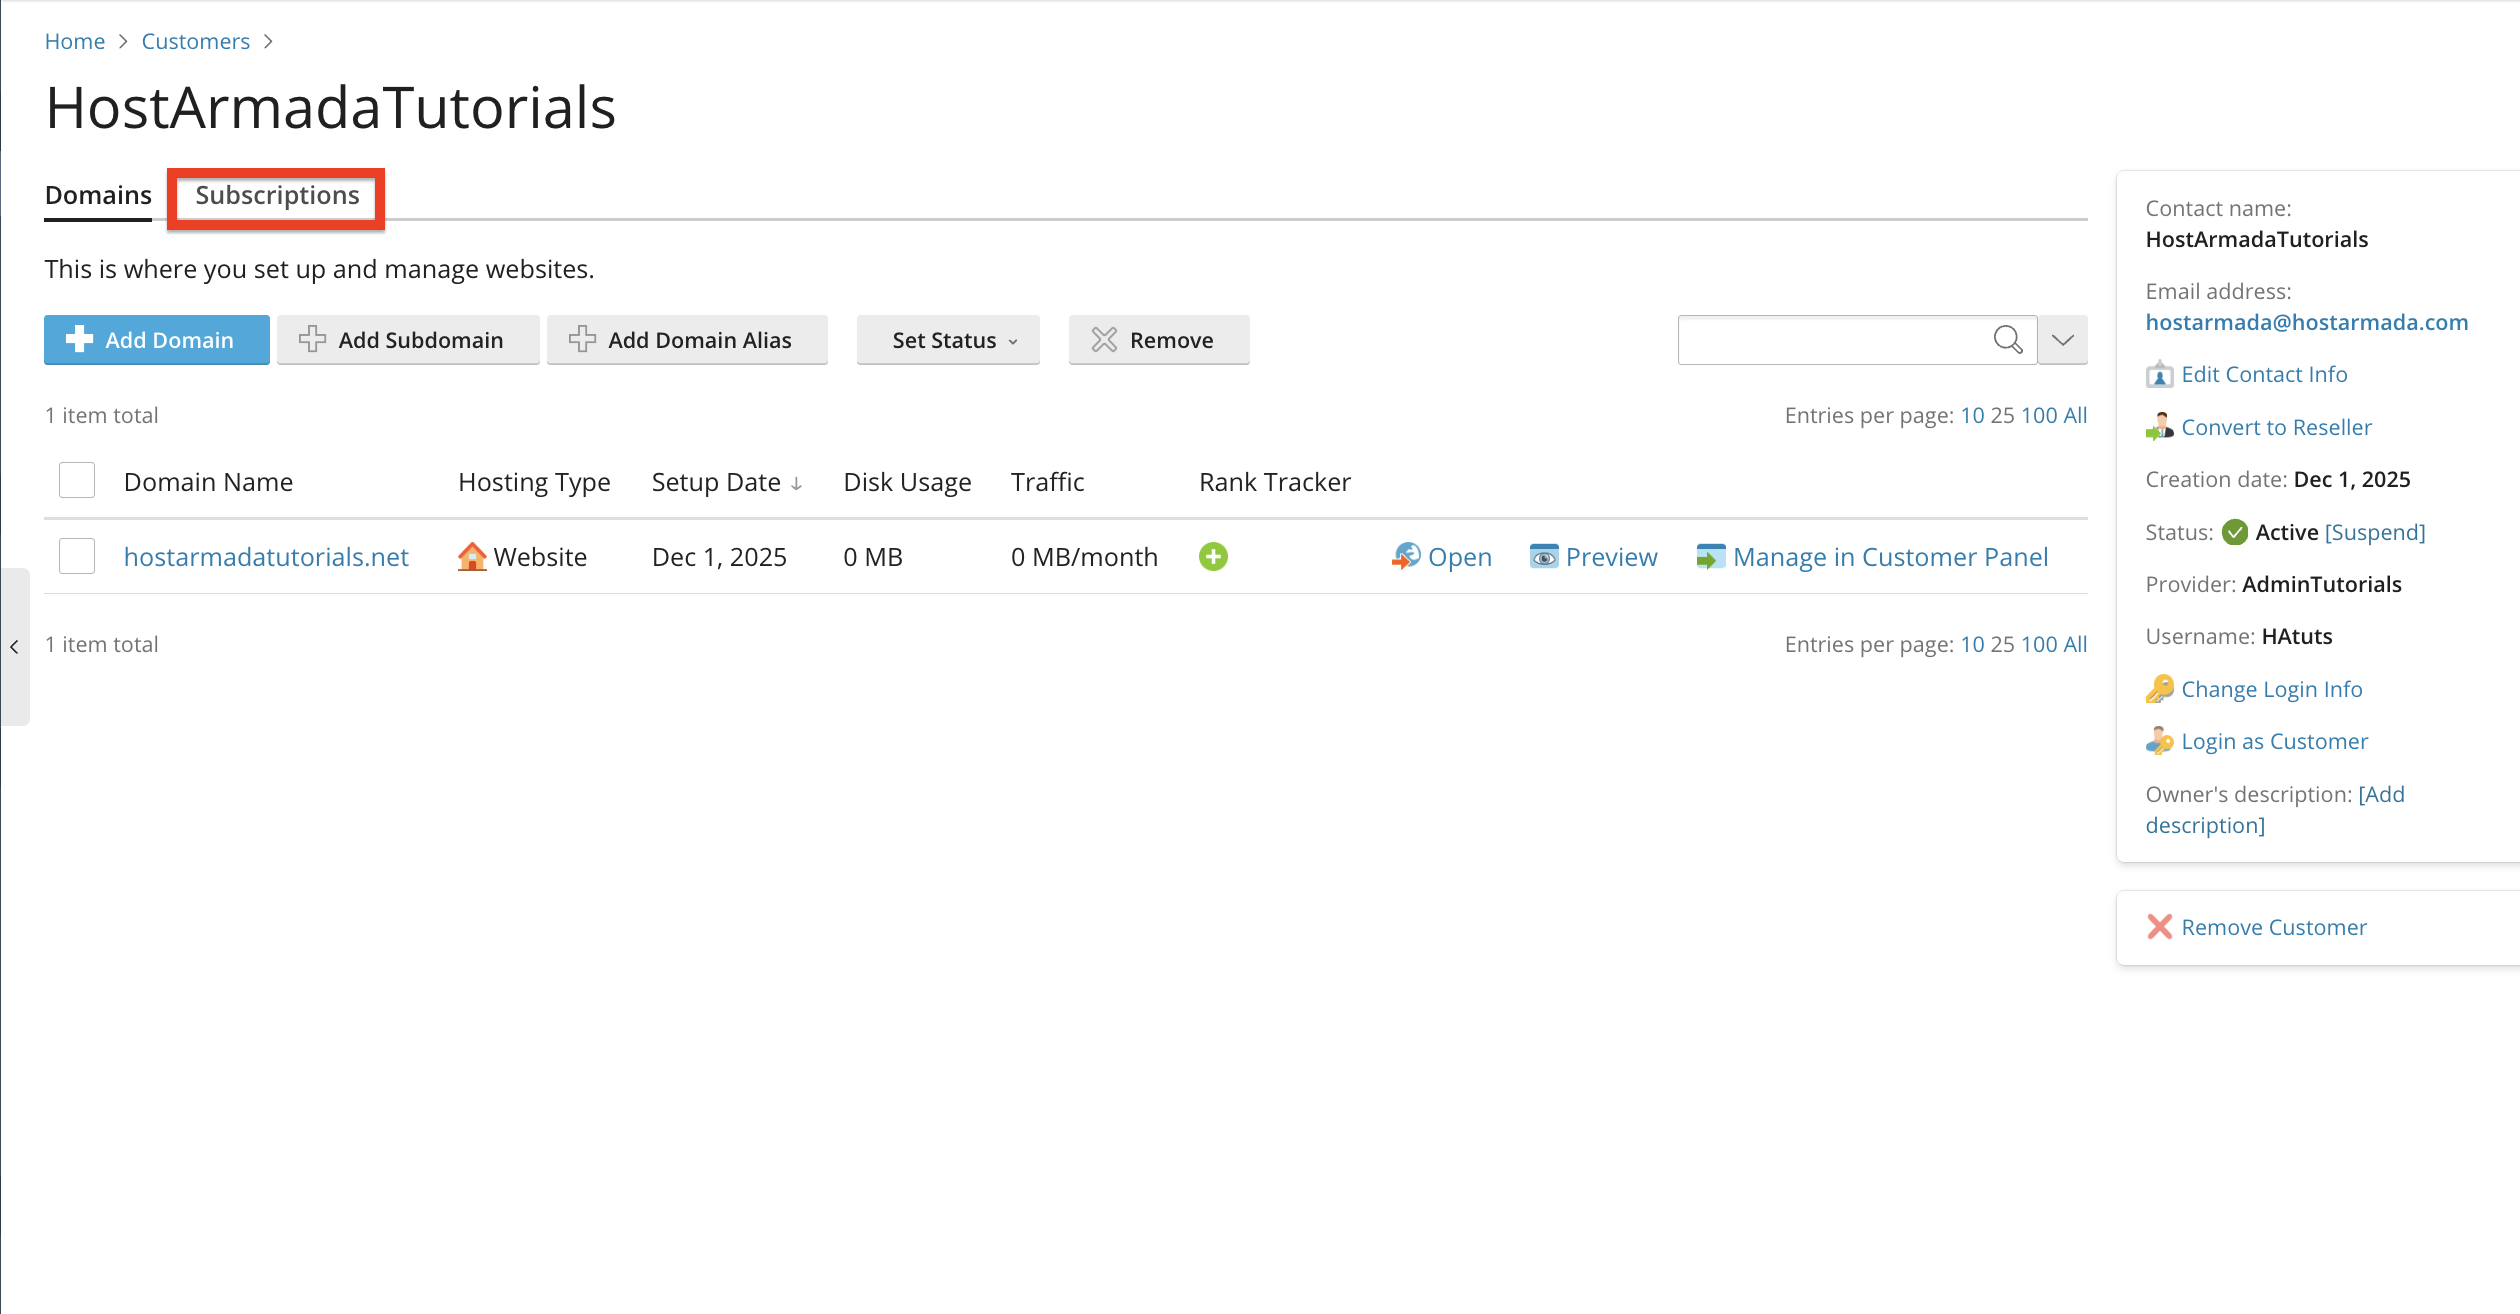Open the Customers breadcrumb page
Image resolution: width=2520 pixels, height=1314 pixels.
pyautogui.click(x=195, y=41)
